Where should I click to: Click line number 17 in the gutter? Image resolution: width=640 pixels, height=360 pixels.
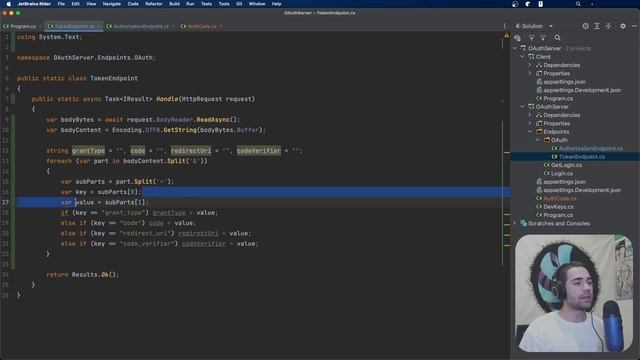tap(5, 202)
